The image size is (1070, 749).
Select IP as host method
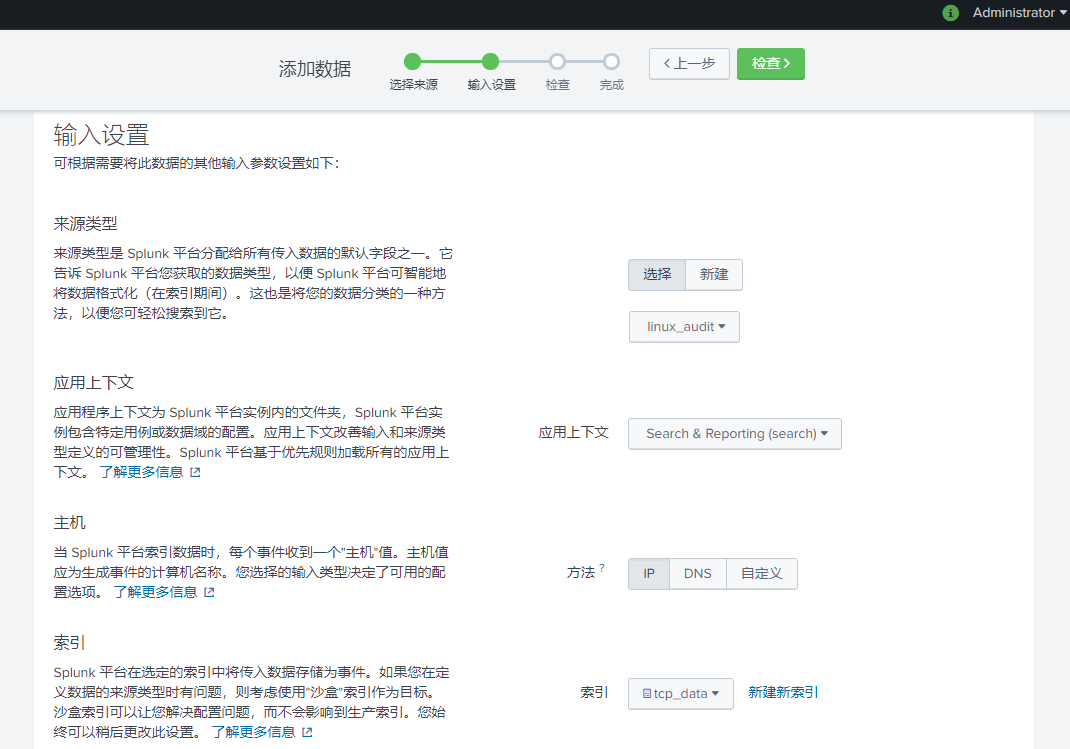[649, 574]
